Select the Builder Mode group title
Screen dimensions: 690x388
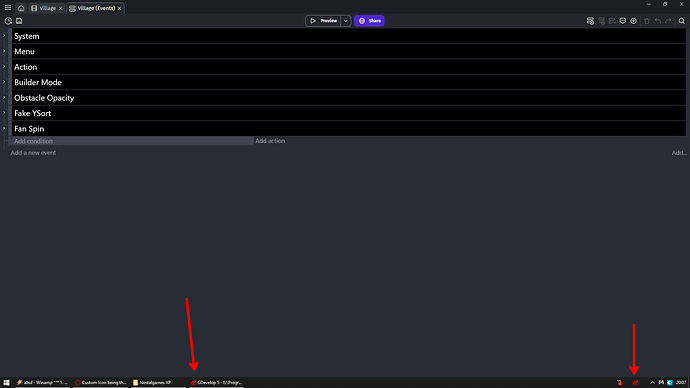tap(38, 82)
